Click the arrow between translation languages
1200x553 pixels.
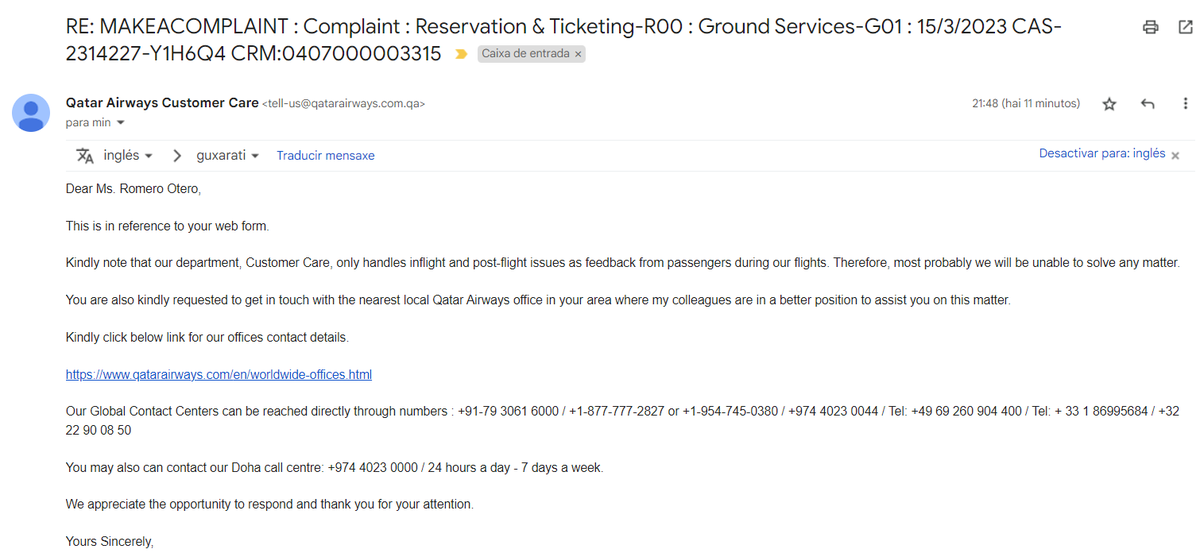click(x=177, y=156)
